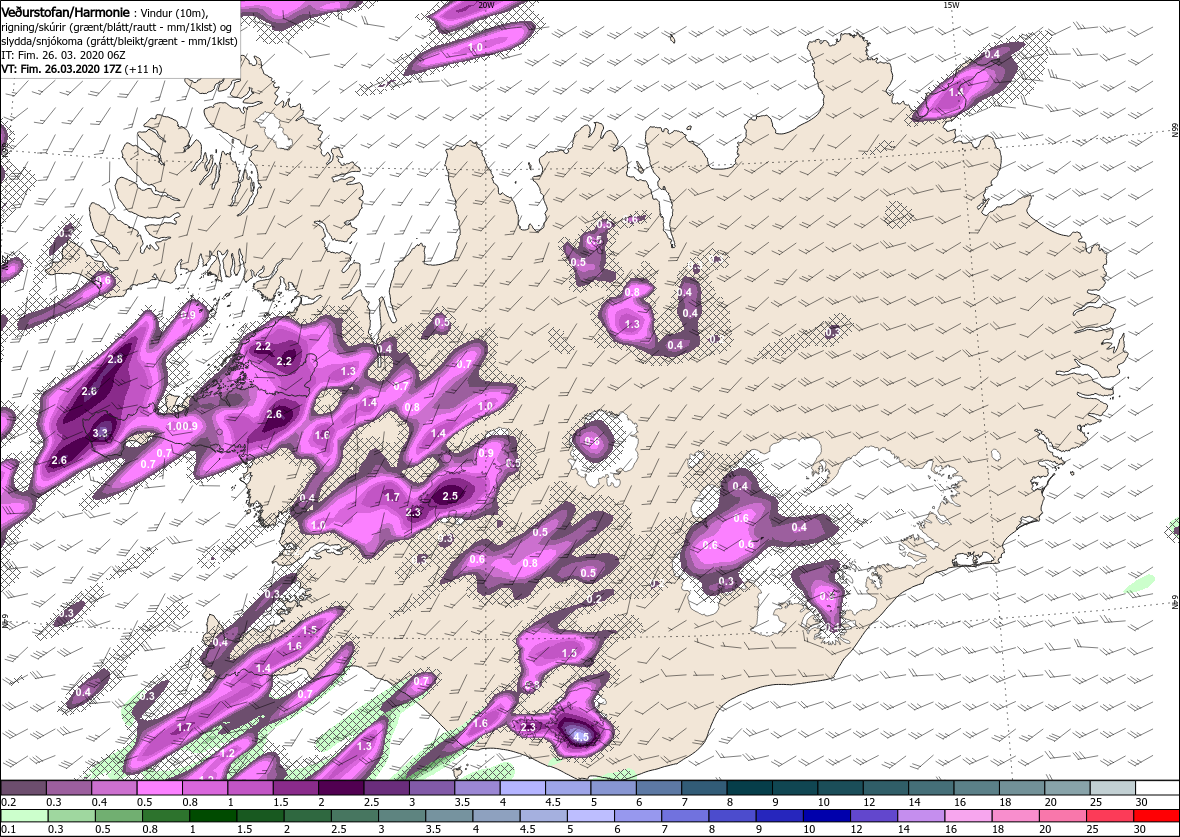Click the '20W' longitude label at the map top
Image resolution: width=1180 pixels, height=837 pixels.
486,5
